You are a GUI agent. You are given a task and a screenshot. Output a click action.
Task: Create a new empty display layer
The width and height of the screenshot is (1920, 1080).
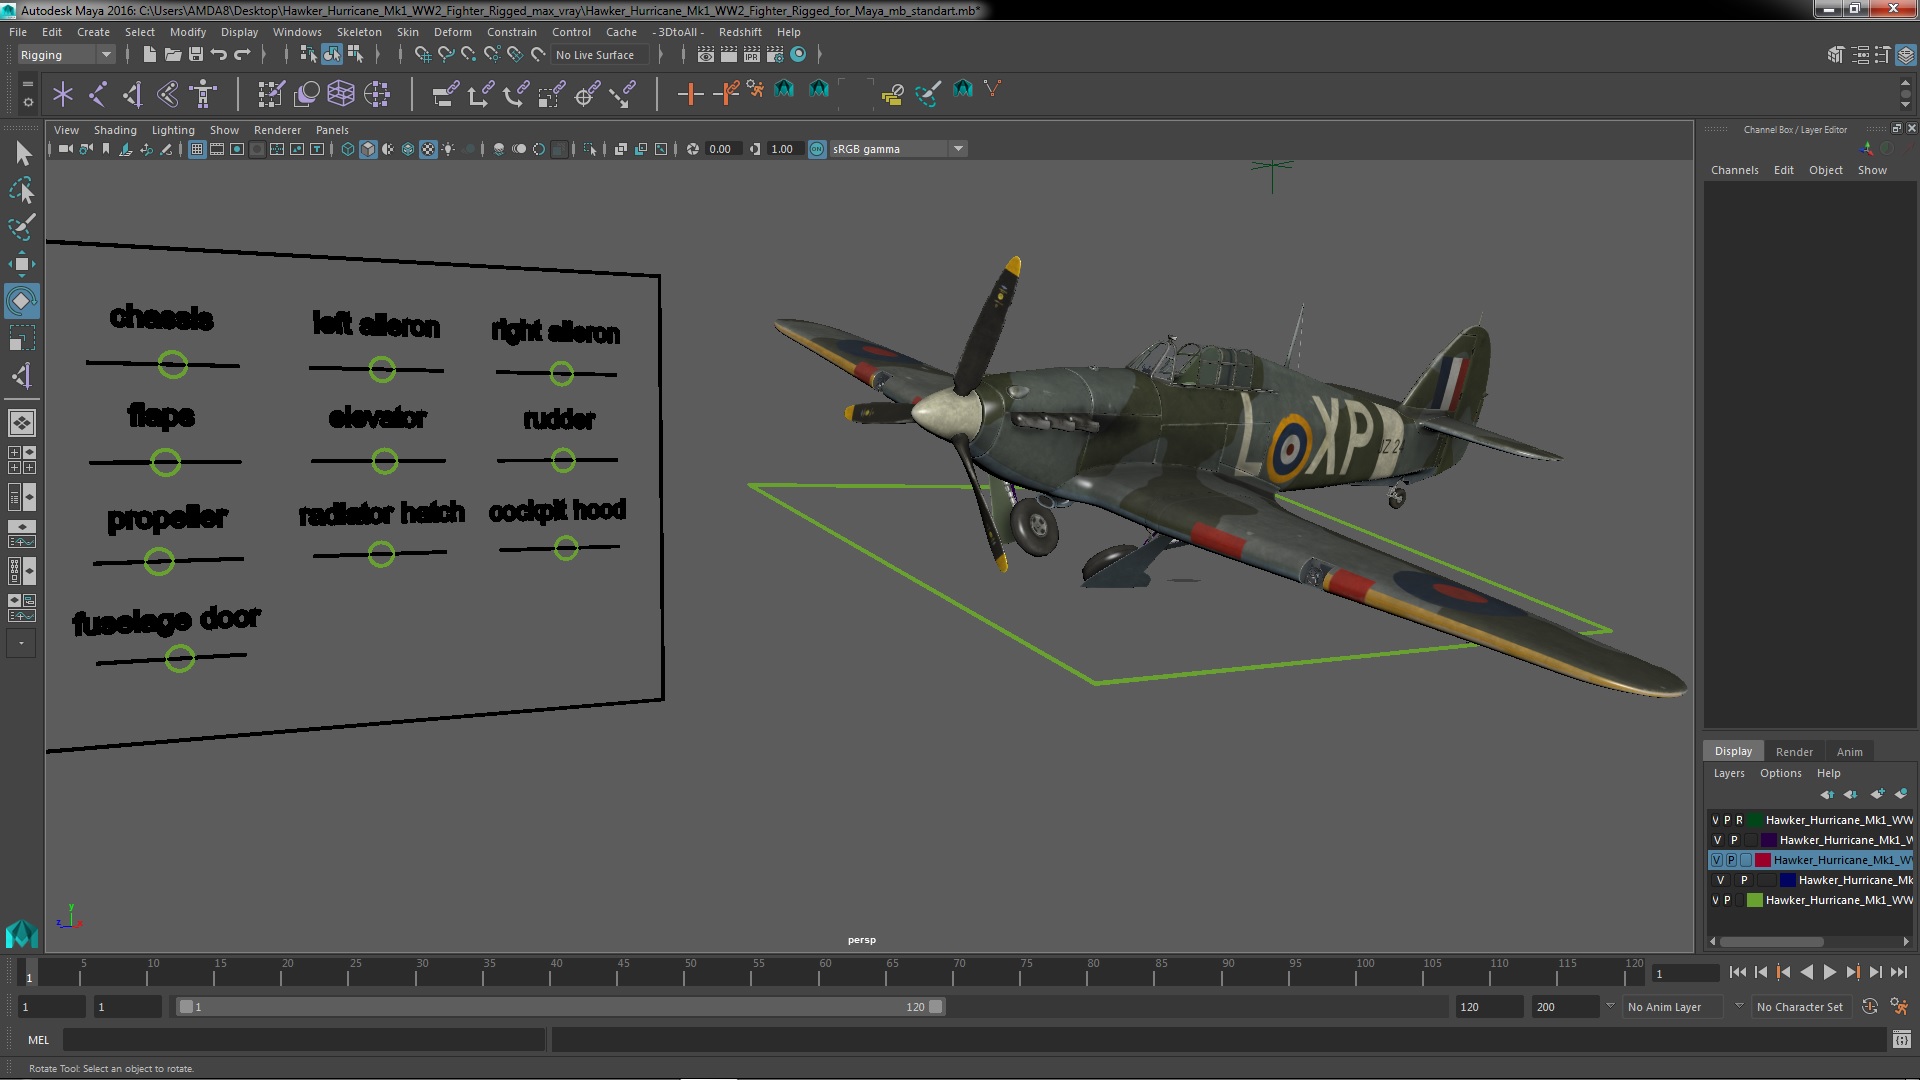(1877, 794)
